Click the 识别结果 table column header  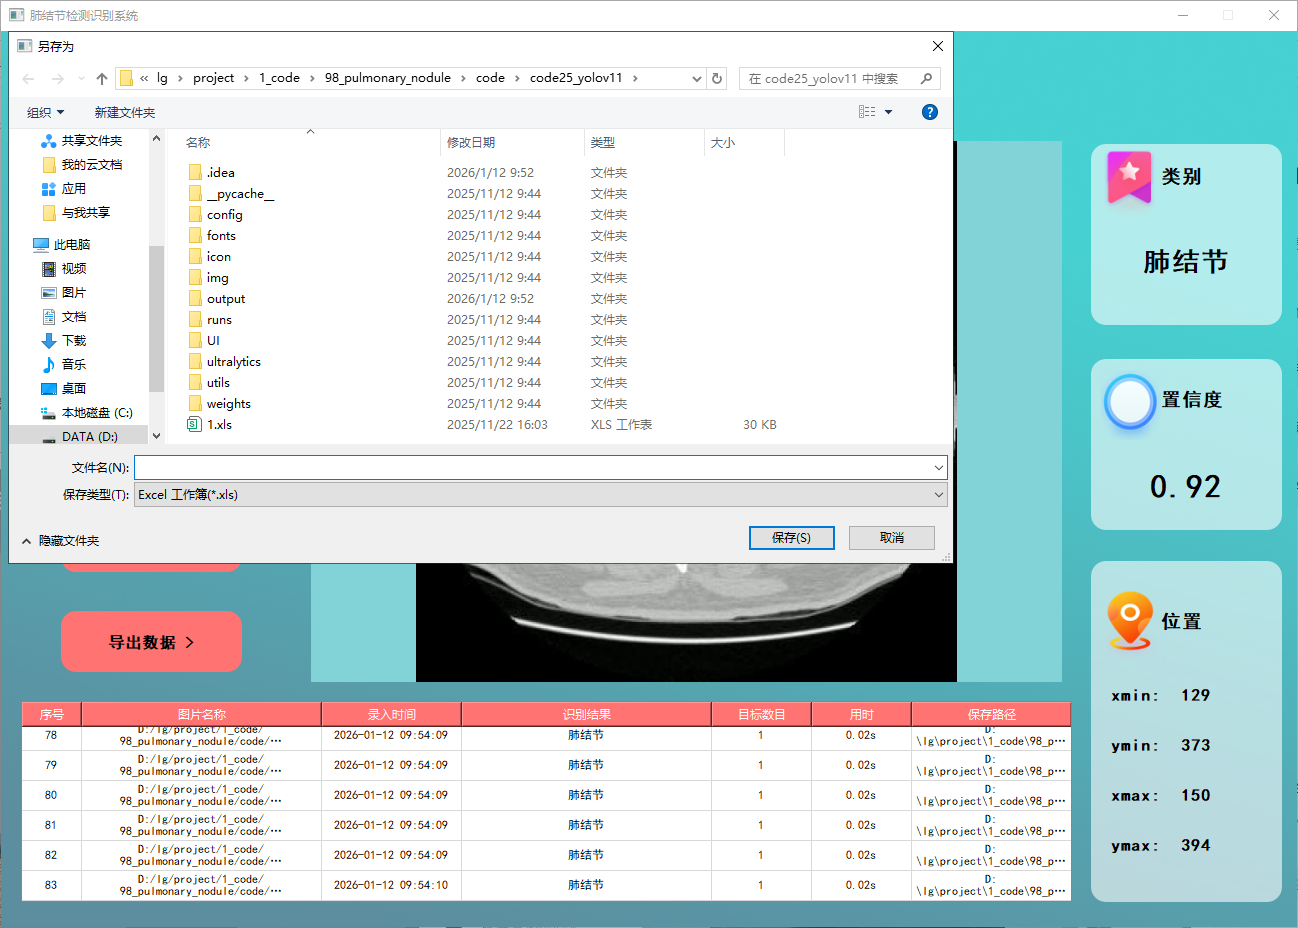586,714
